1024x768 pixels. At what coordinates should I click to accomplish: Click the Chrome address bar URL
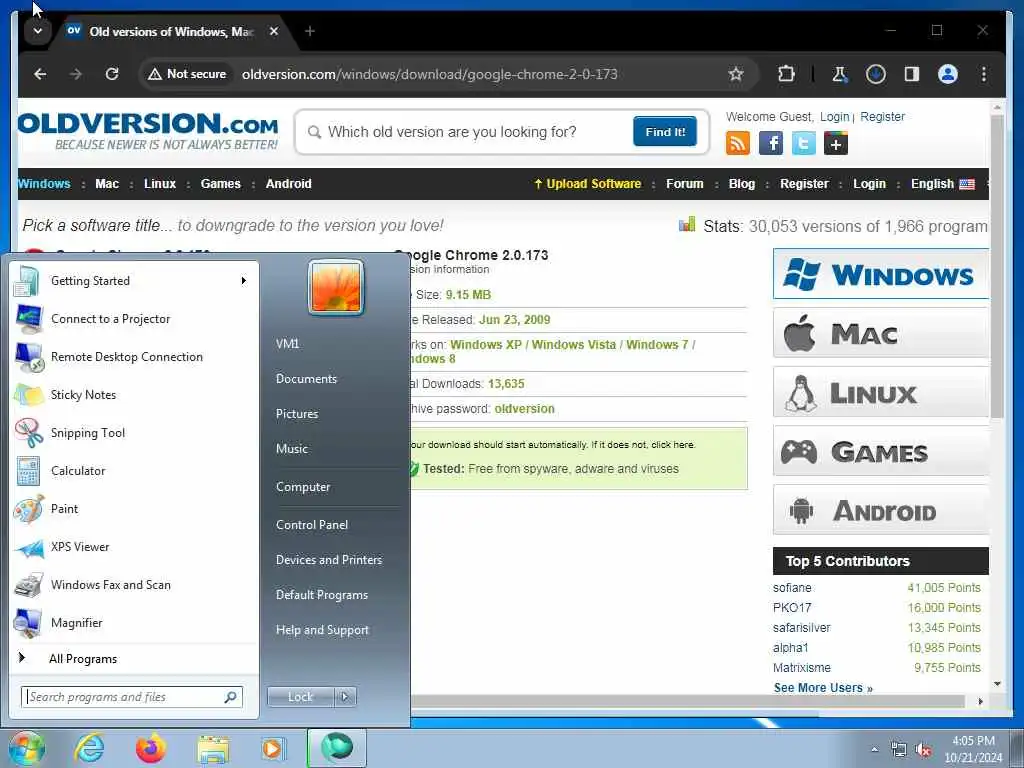[429, 74]
